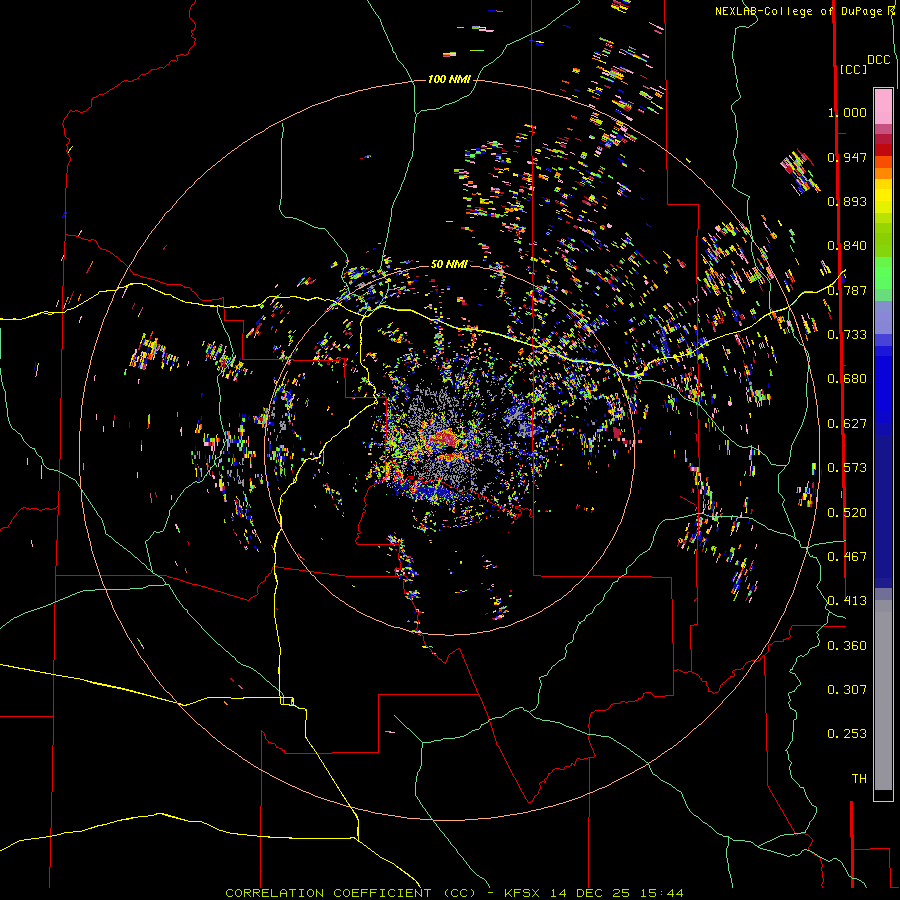Click the 0.733 color scale label

(847, 335)
